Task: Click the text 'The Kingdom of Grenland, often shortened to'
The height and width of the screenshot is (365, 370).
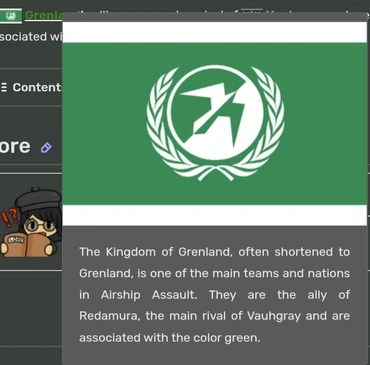Action: 214,252
